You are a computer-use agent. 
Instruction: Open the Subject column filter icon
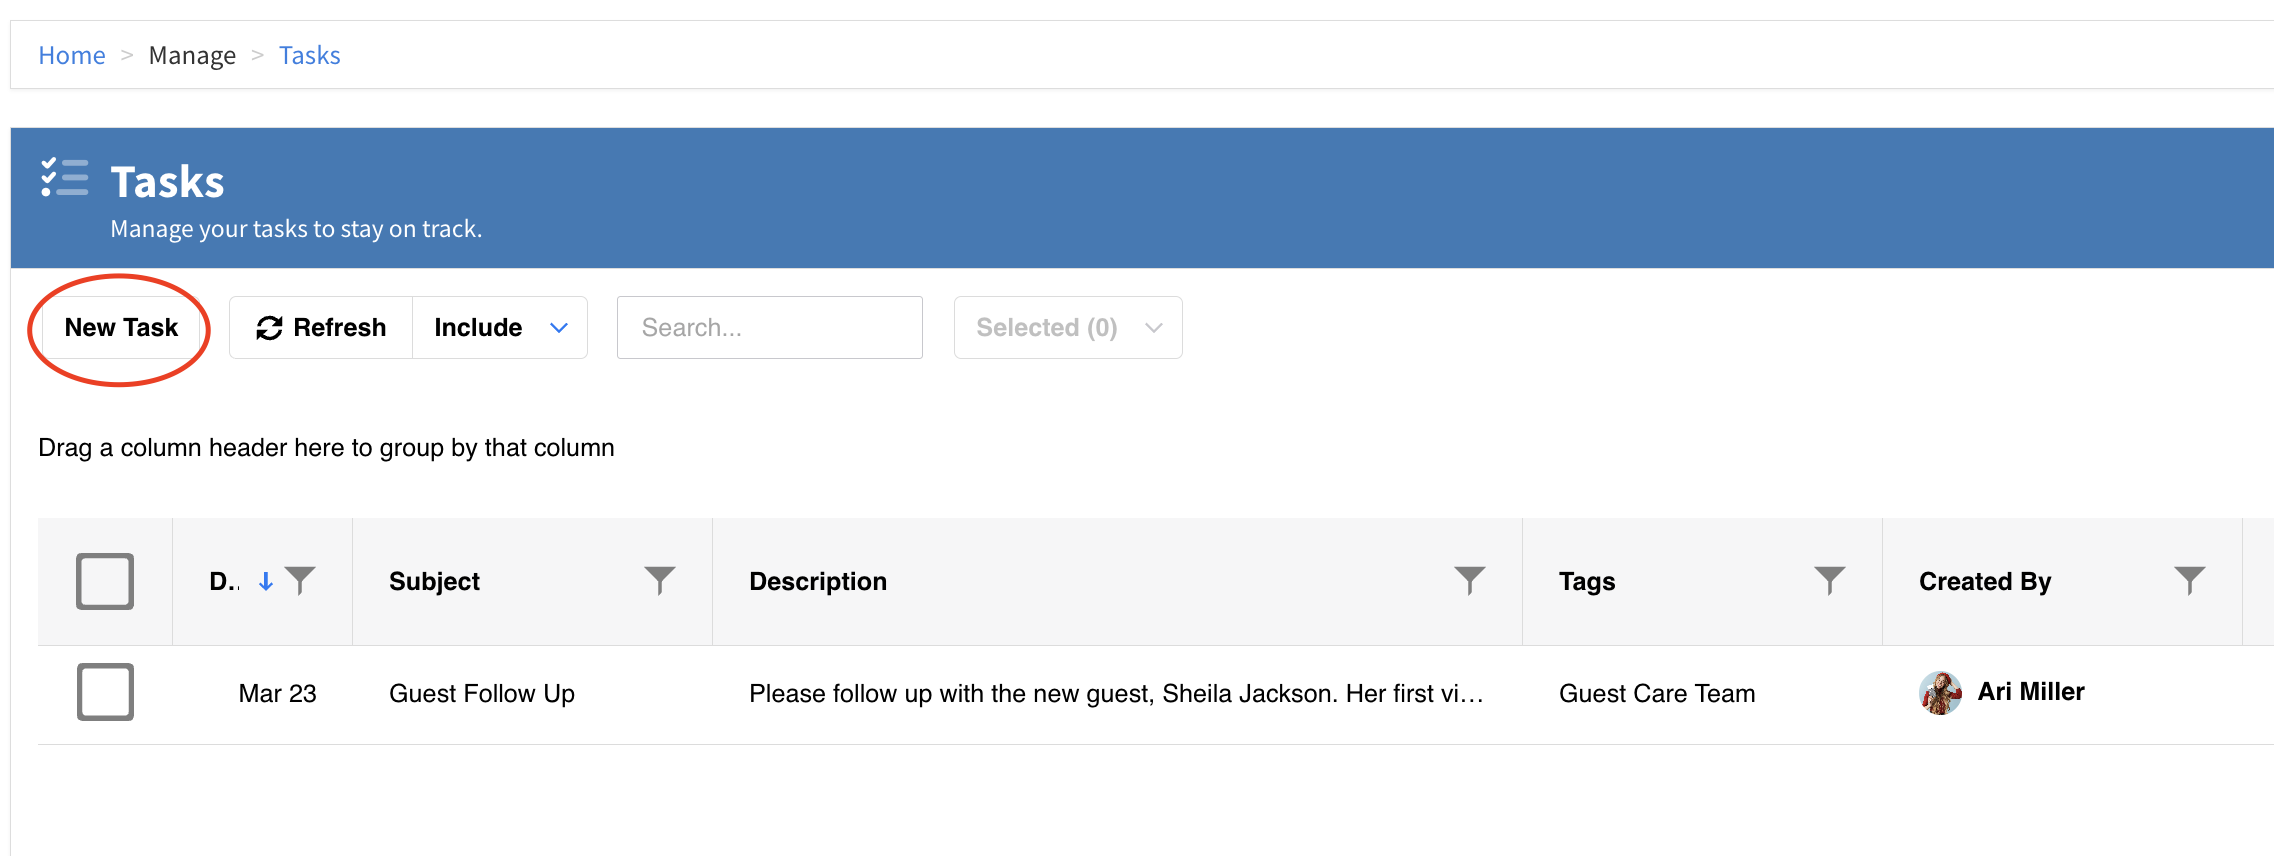pyautogui.click(x=659, y=580)
